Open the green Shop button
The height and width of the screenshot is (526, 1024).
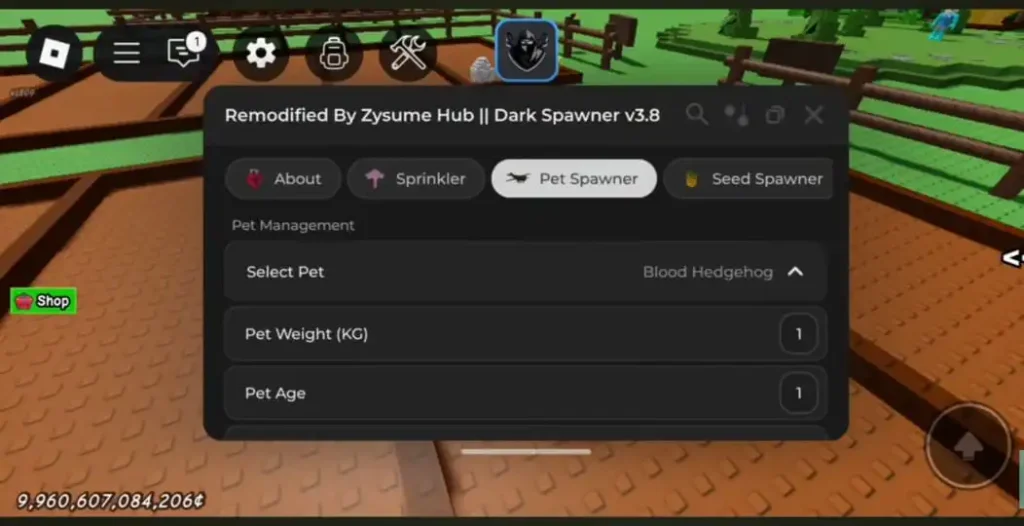pos(43,301)
